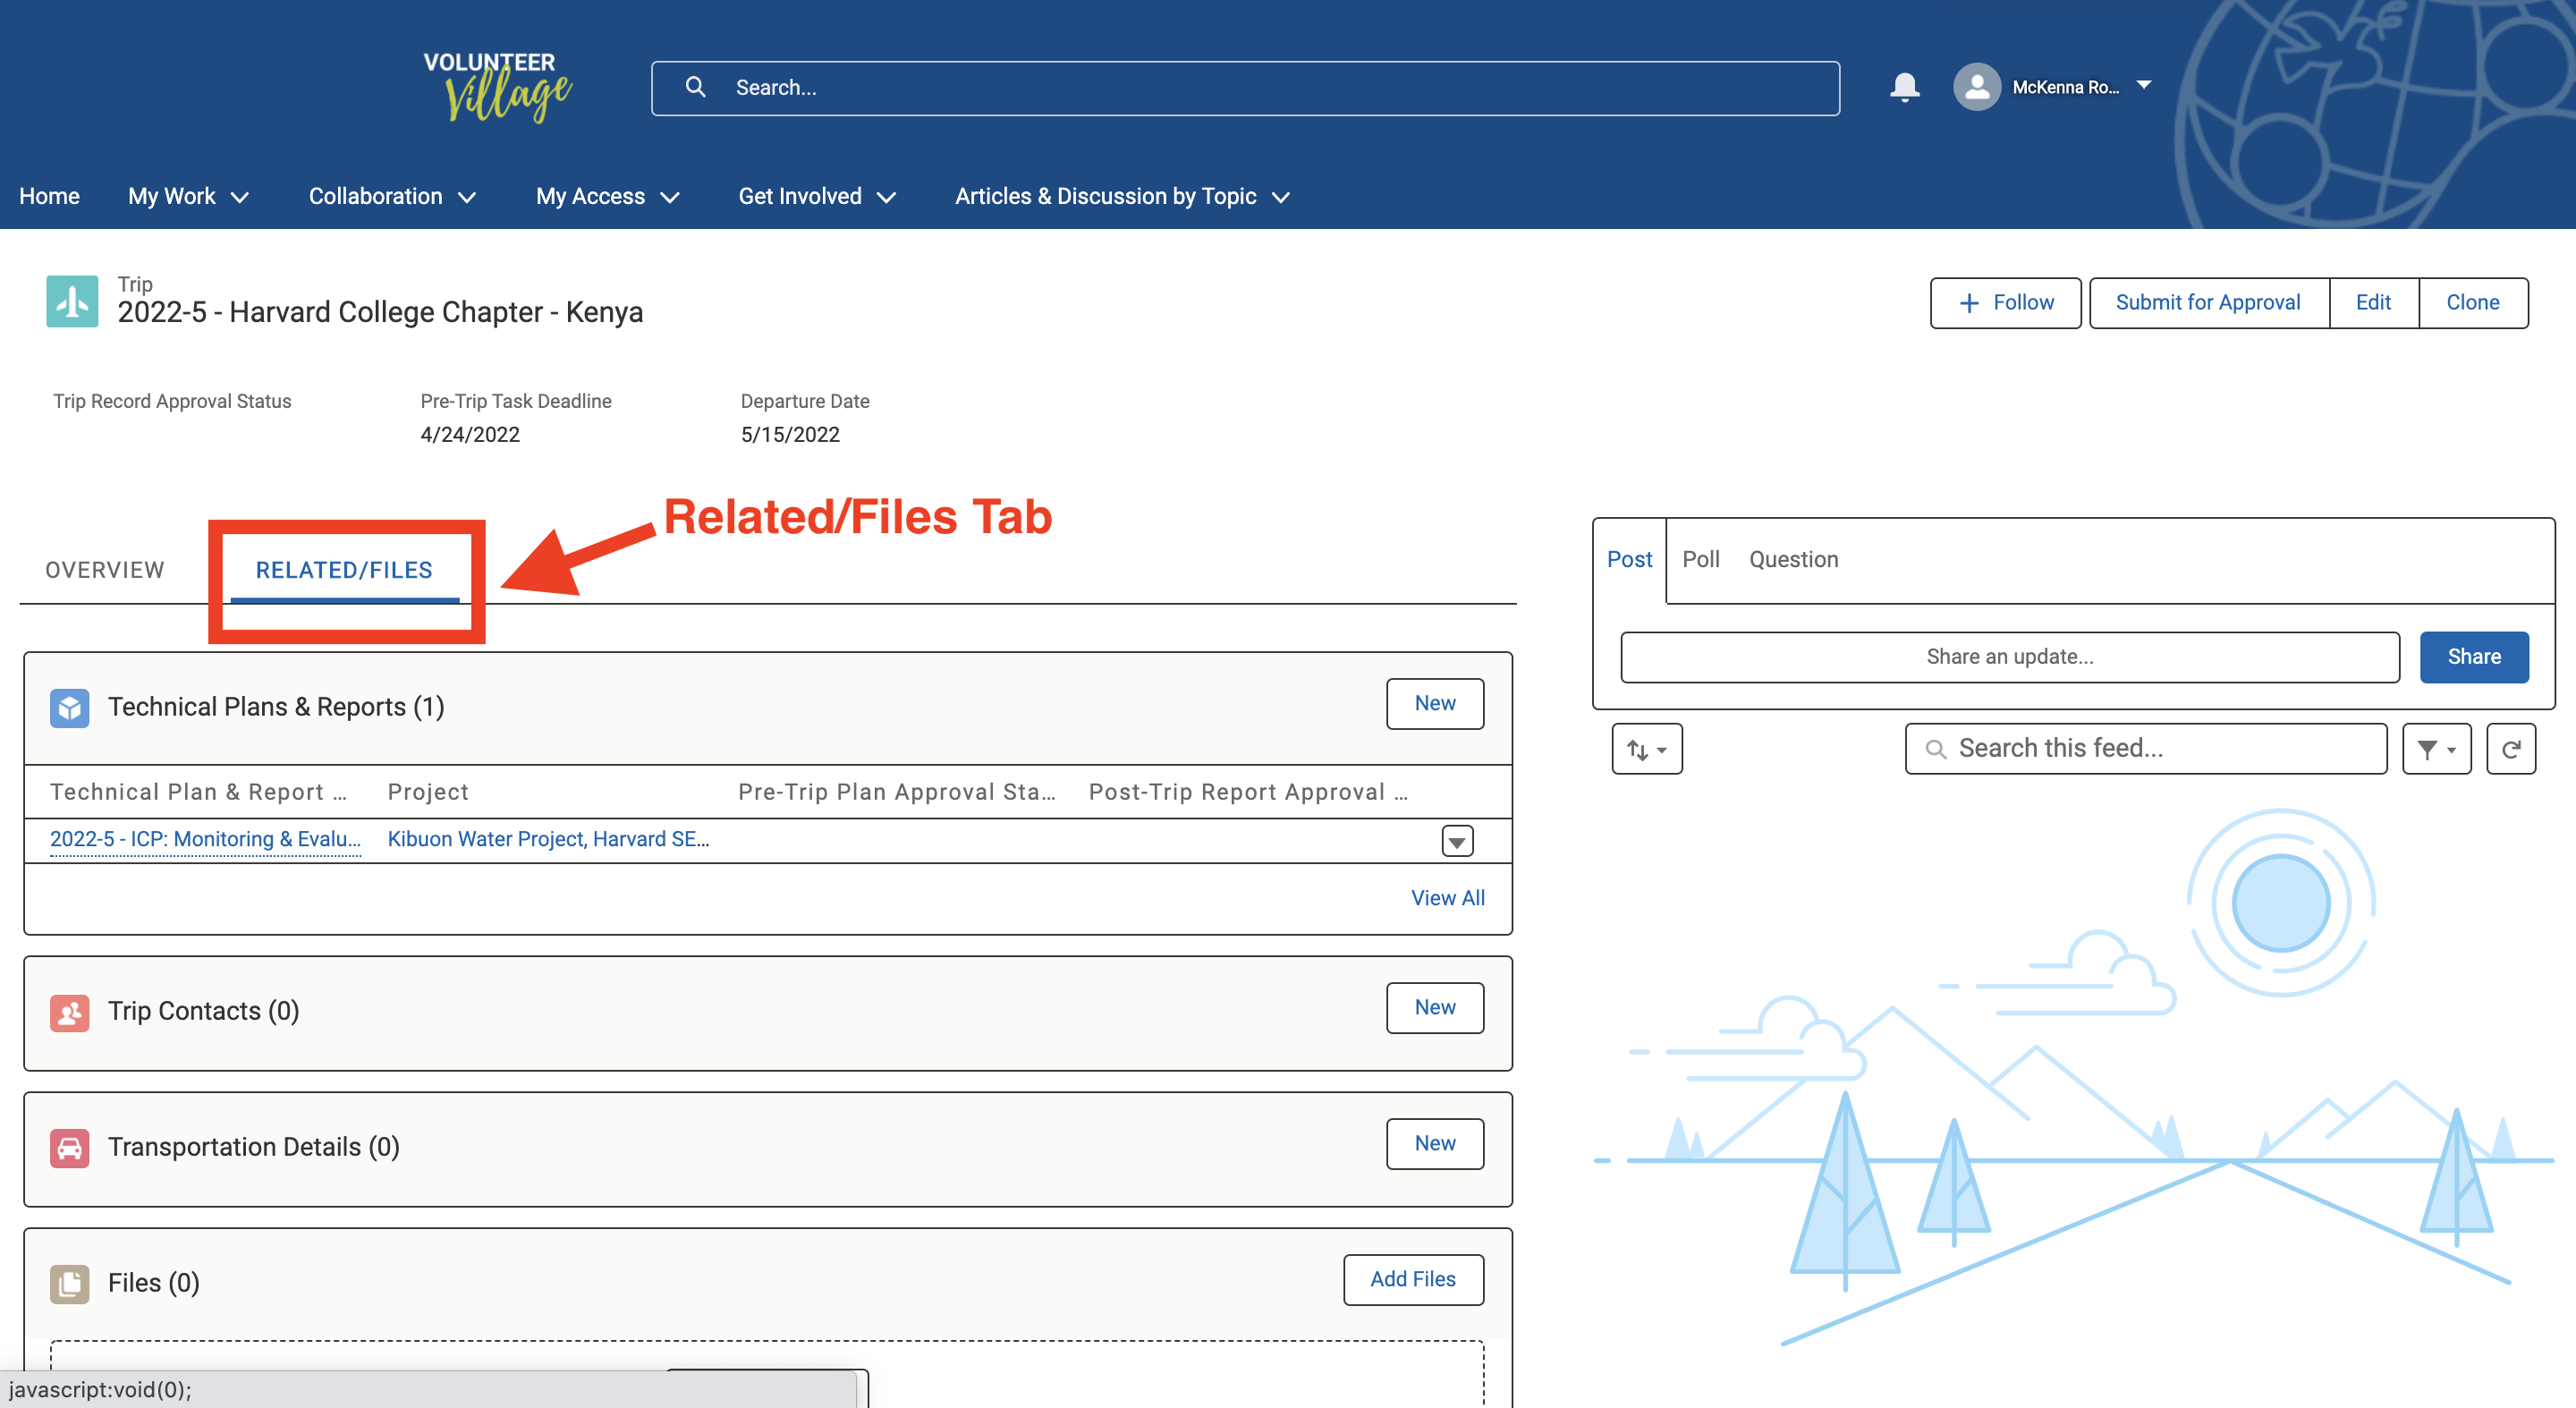This screenshot has height=1408, width=2576.
Task: Open the feed filter dropdown
Action: (2436, 749)
